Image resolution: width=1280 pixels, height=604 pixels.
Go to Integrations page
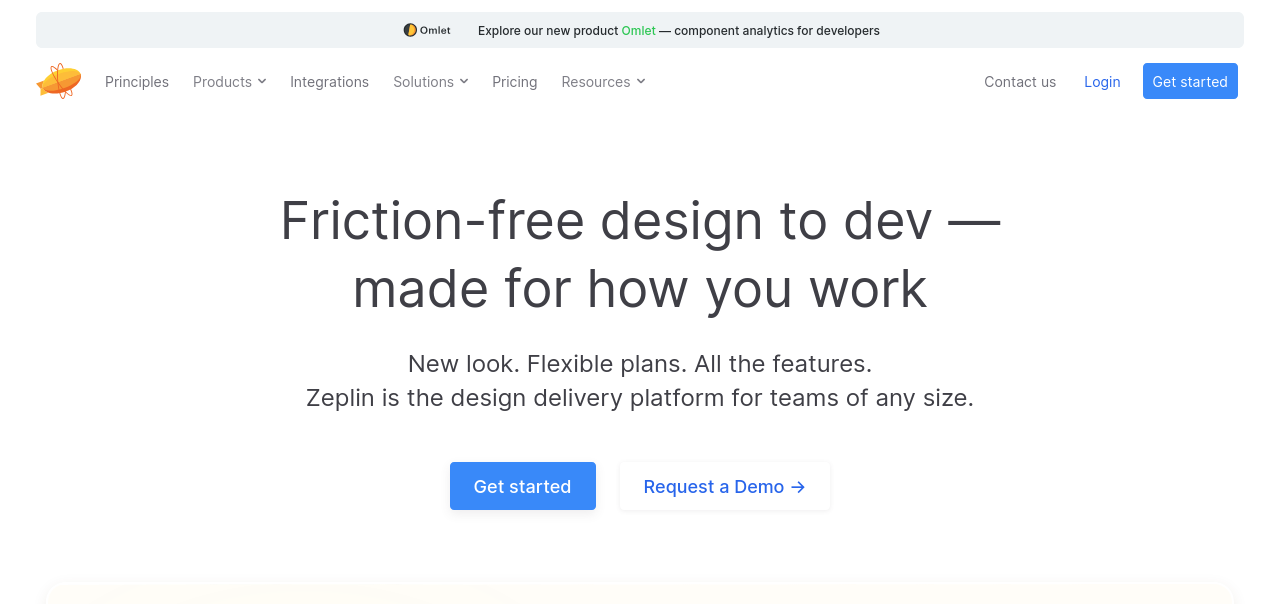pyautogui.click(x=329, y=82)
